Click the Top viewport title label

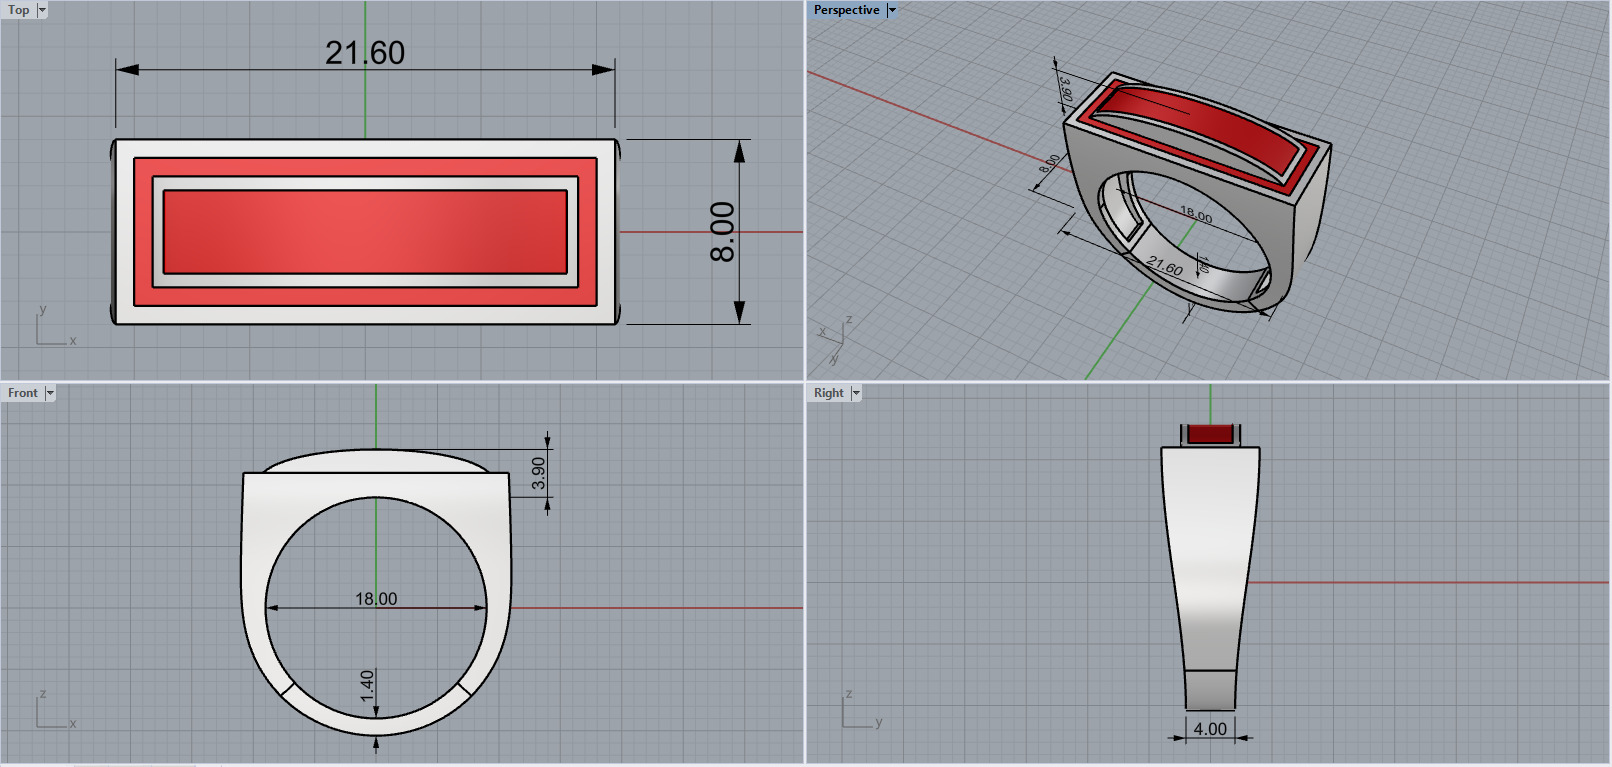19,10
